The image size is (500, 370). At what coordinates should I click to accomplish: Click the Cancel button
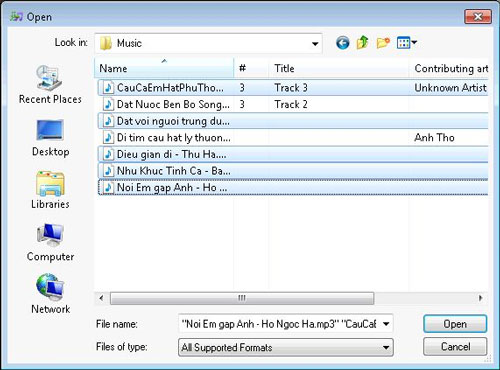(455, 347)
